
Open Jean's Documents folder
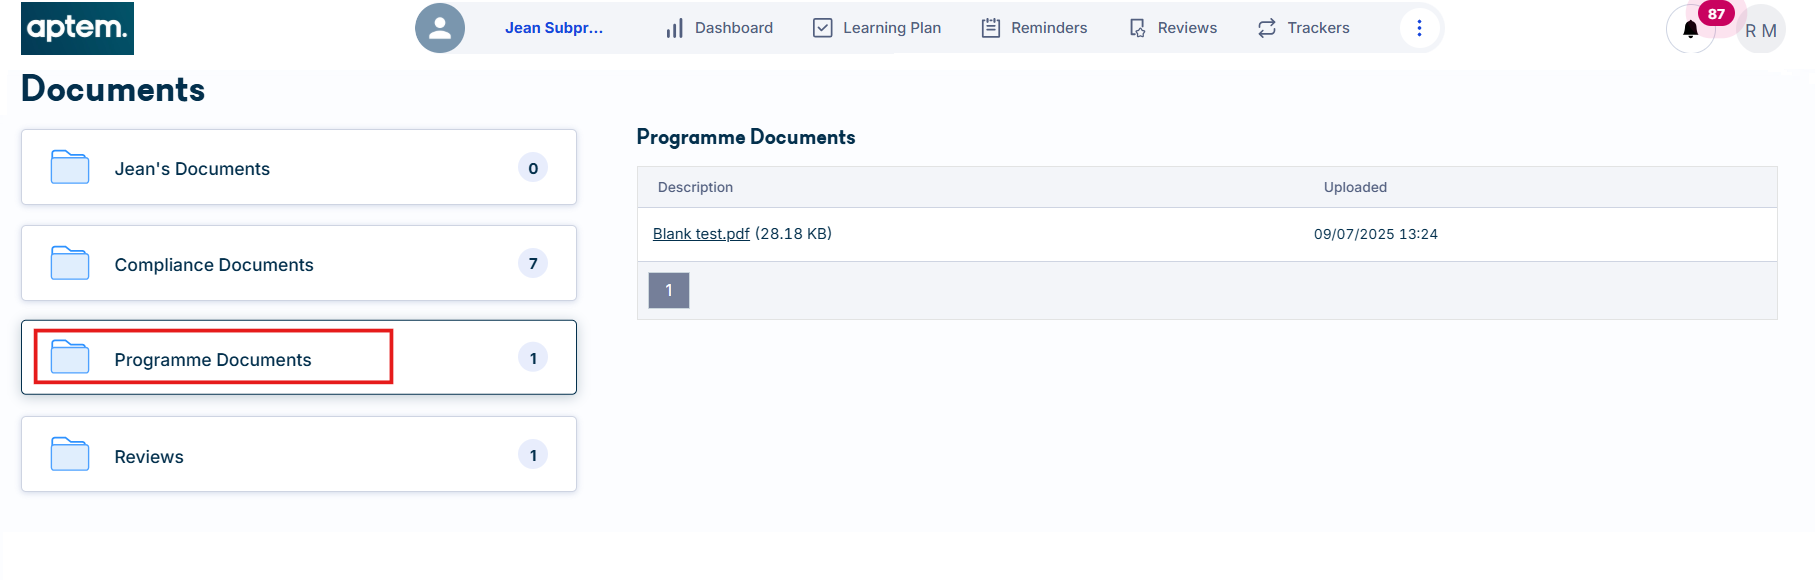pos(299,167)
